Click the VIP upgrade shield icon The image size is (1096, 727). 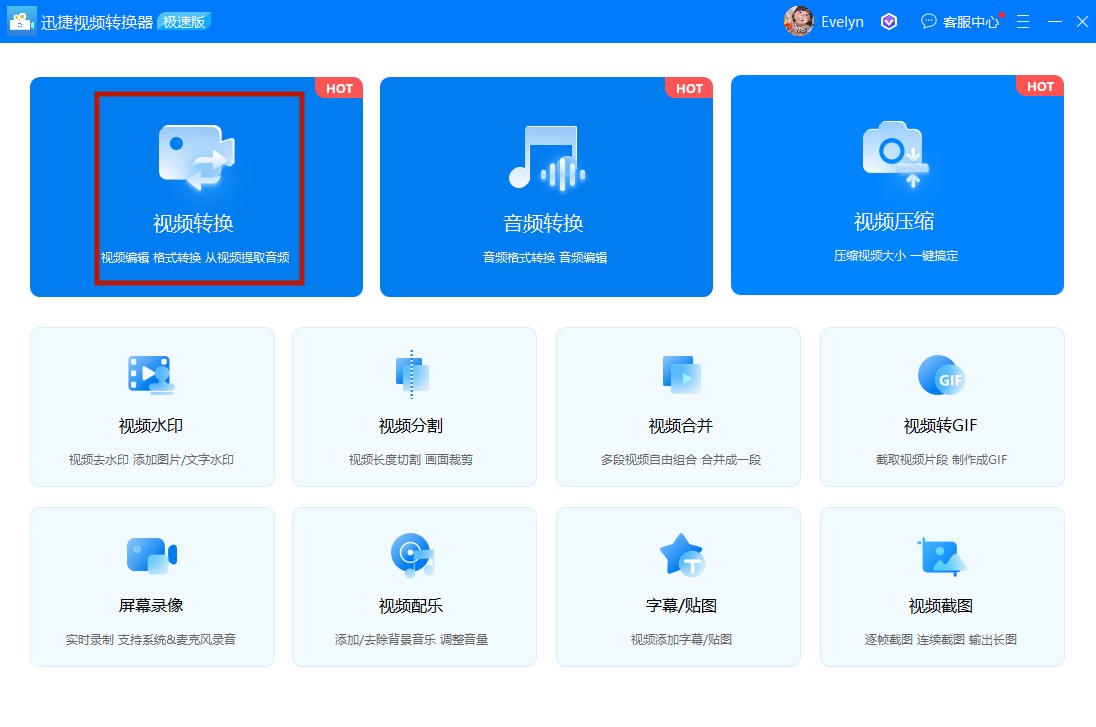[888, 21]
